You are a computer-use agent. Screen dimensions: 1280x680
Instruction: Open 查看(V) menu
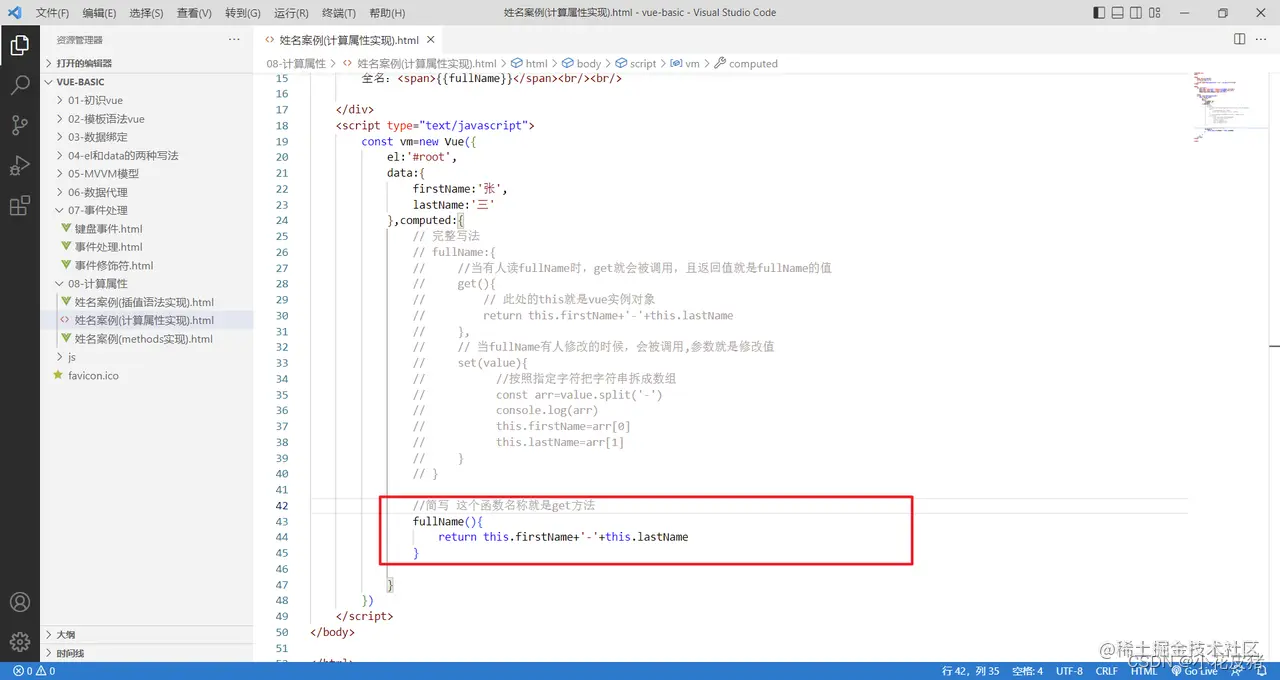[x=194, y=13]
